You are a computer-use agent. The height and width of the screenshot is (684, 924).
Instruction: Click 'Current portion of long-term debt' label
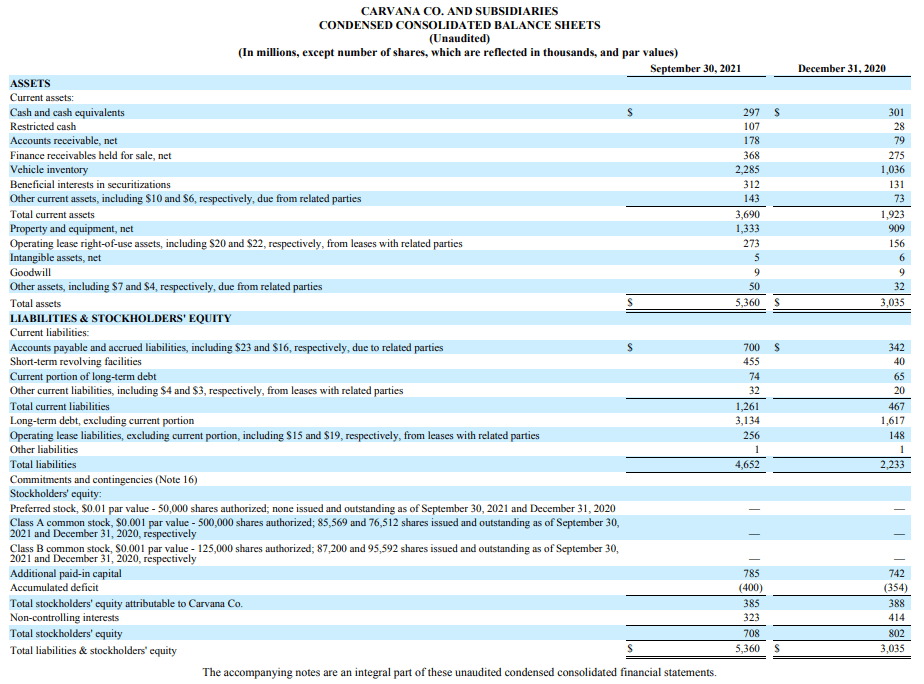point(83,376)
